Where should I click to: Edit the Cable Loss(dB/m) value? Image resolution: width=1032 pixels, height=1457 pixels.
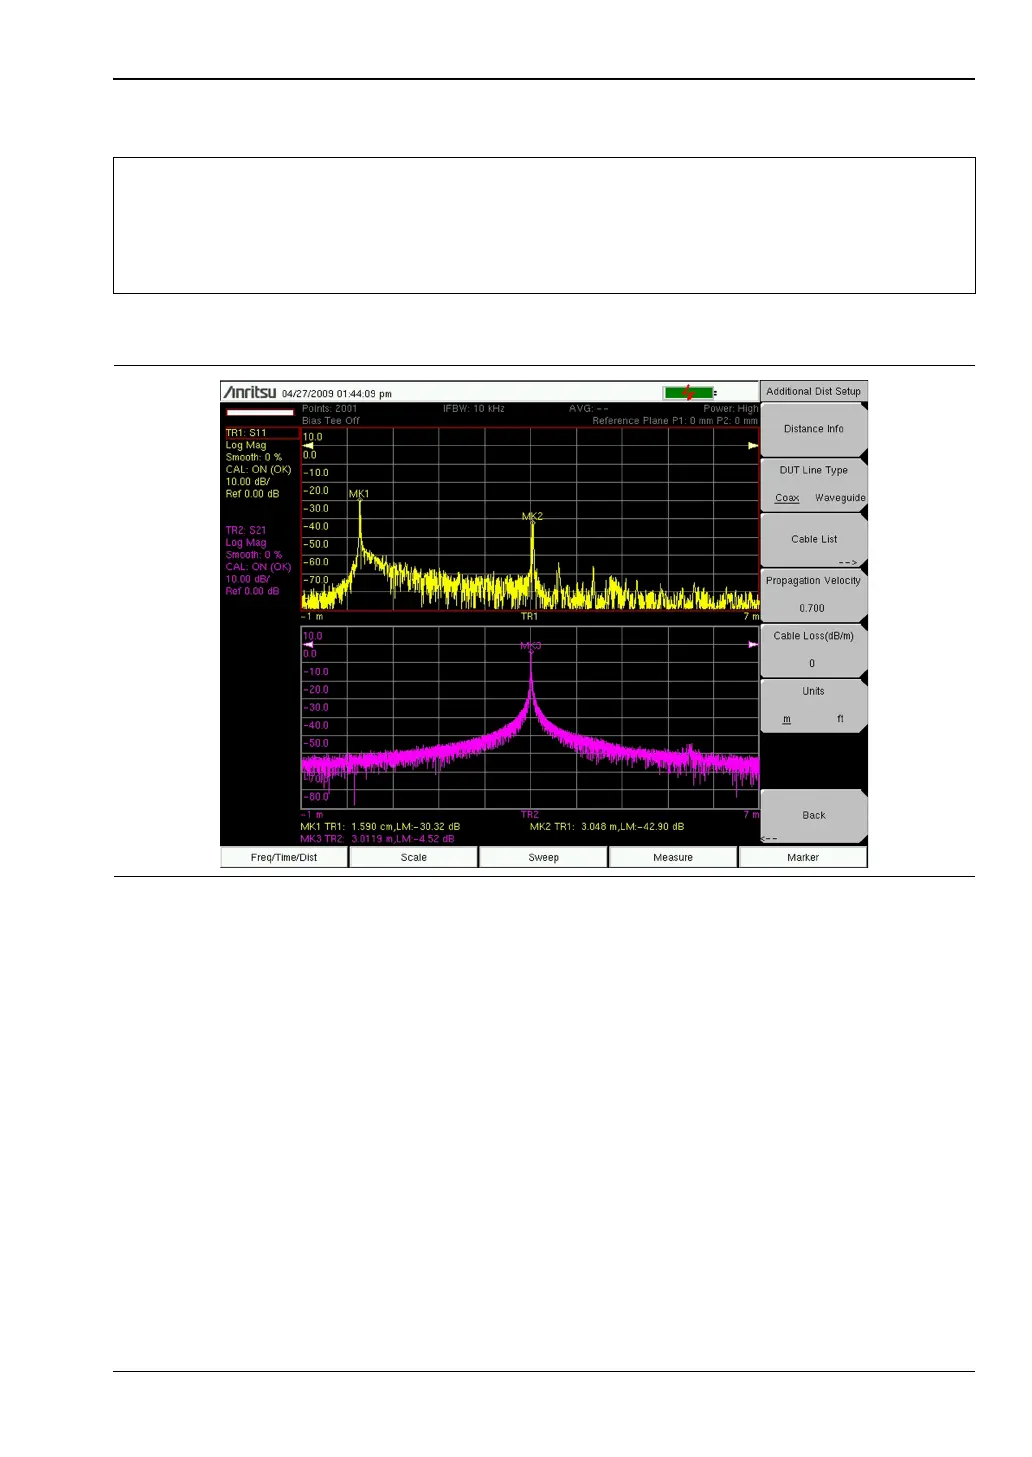coord(812,664)
